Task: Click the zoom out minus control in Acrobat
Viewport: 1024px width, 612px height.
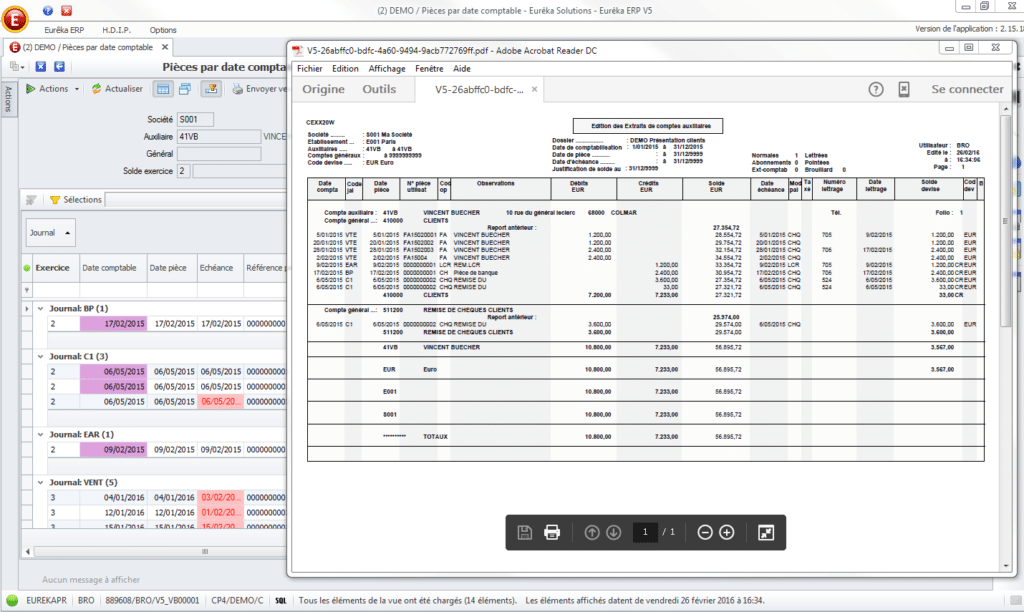Action: 704,532
